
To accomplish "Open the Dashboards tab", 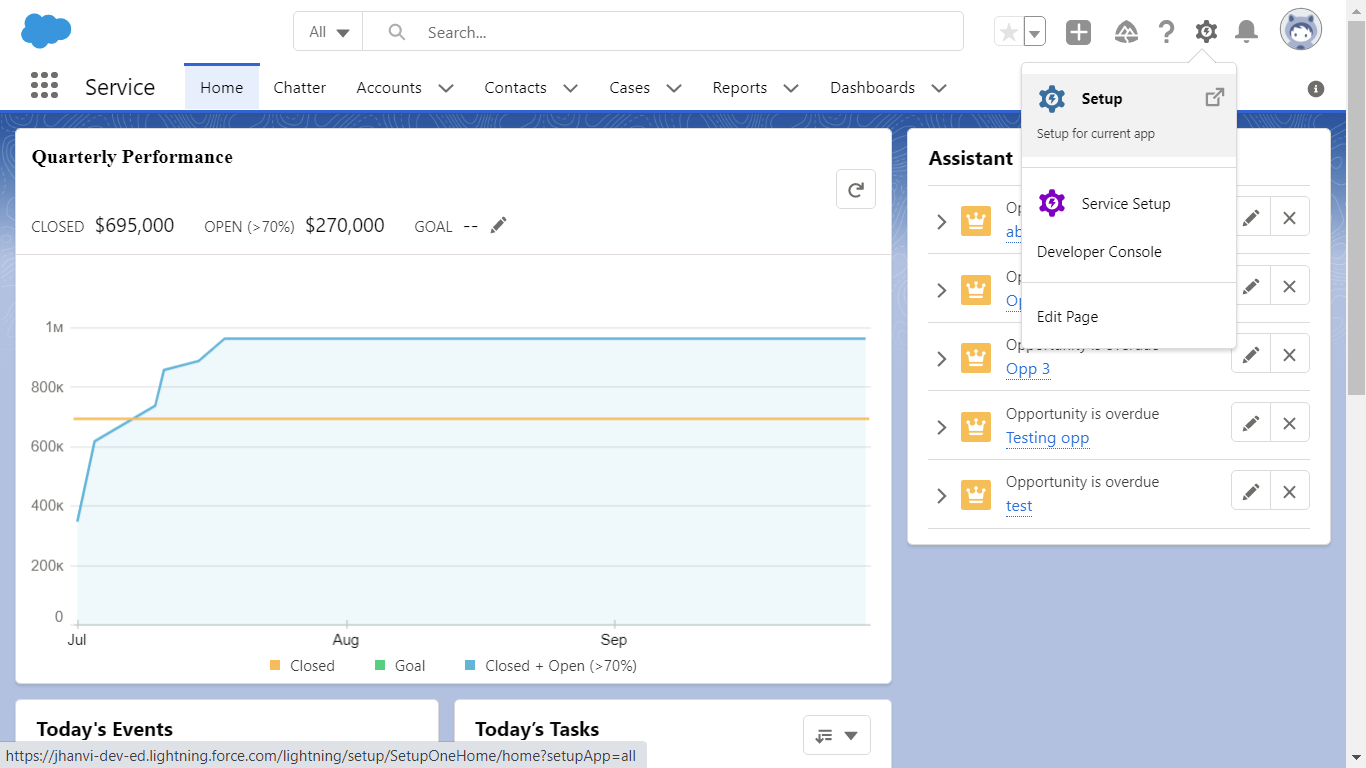I will pyautogui.click(x=872, y=88).
